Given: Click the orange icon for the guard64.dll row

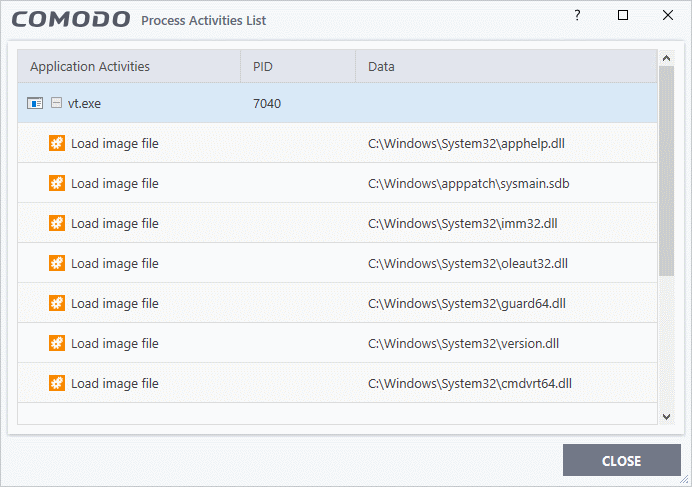Looking at the screenshot, I should pyautogui.click(x=57, y=303).
